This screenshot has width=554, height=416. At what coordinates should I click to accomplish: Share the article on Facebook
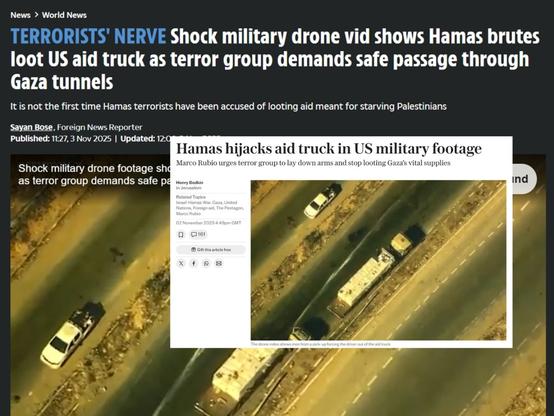[x=194, y=263]
